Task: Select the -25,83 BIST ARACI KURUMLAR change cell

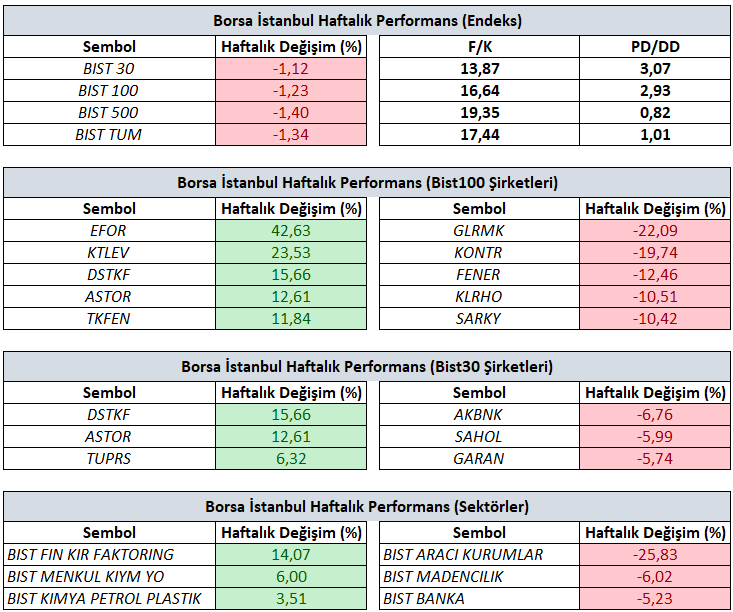Action: click(654, 555)
